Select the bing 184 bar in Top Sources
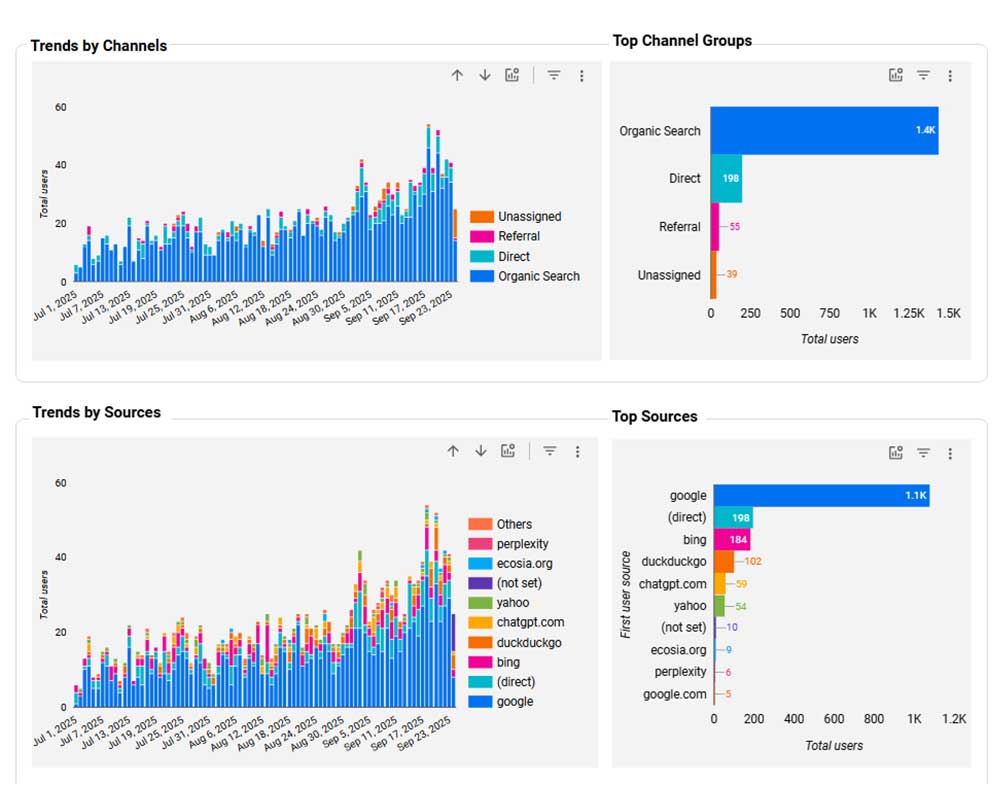Image resolution: width=1000 pixels, height=800 pixels. click(732, 540)
